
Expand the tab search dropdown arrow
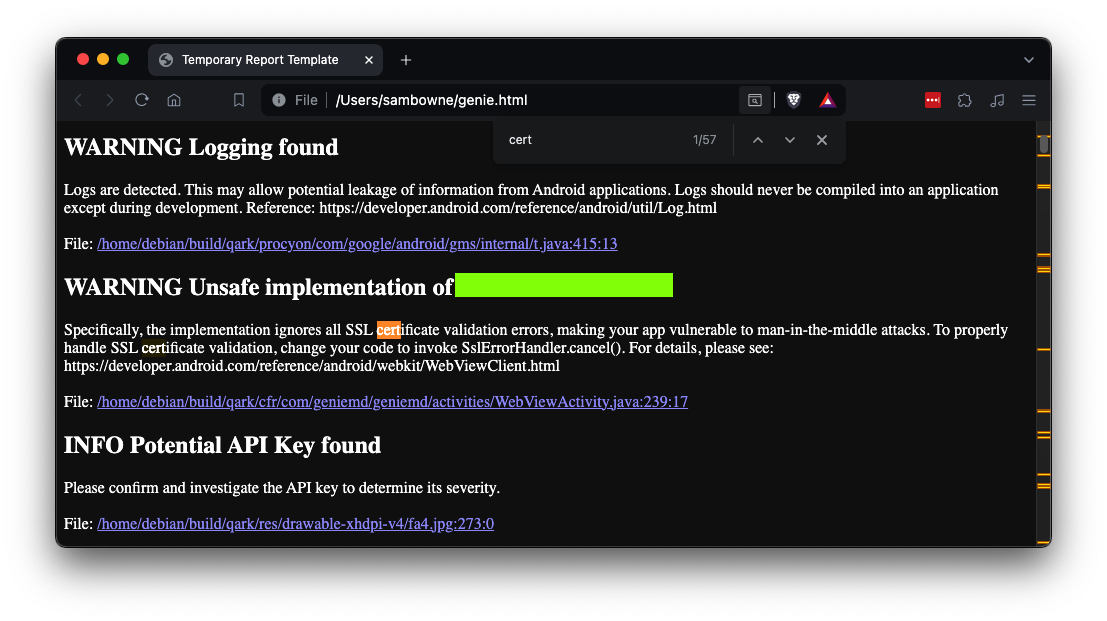[1029, 60]
